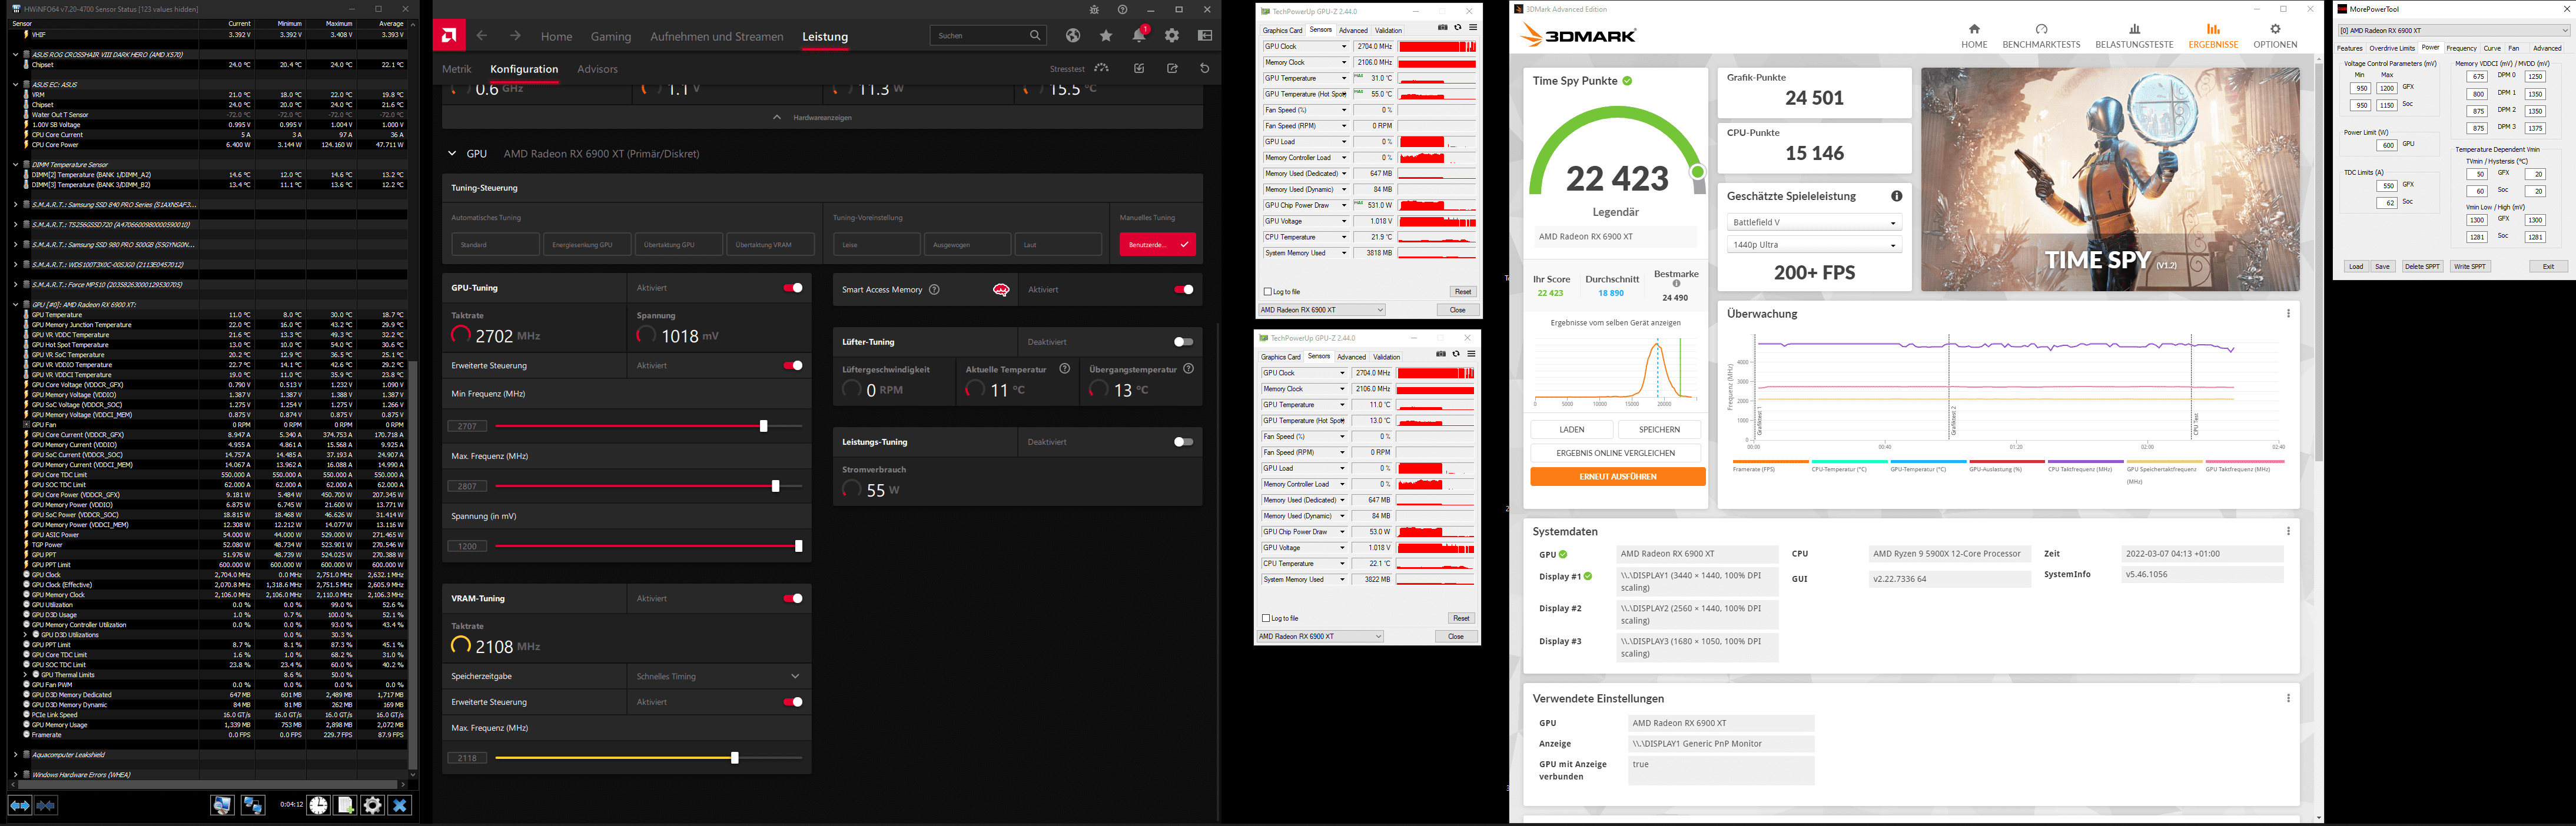Toggle Smart Access Memory switch

click(x=1184, y=290)
